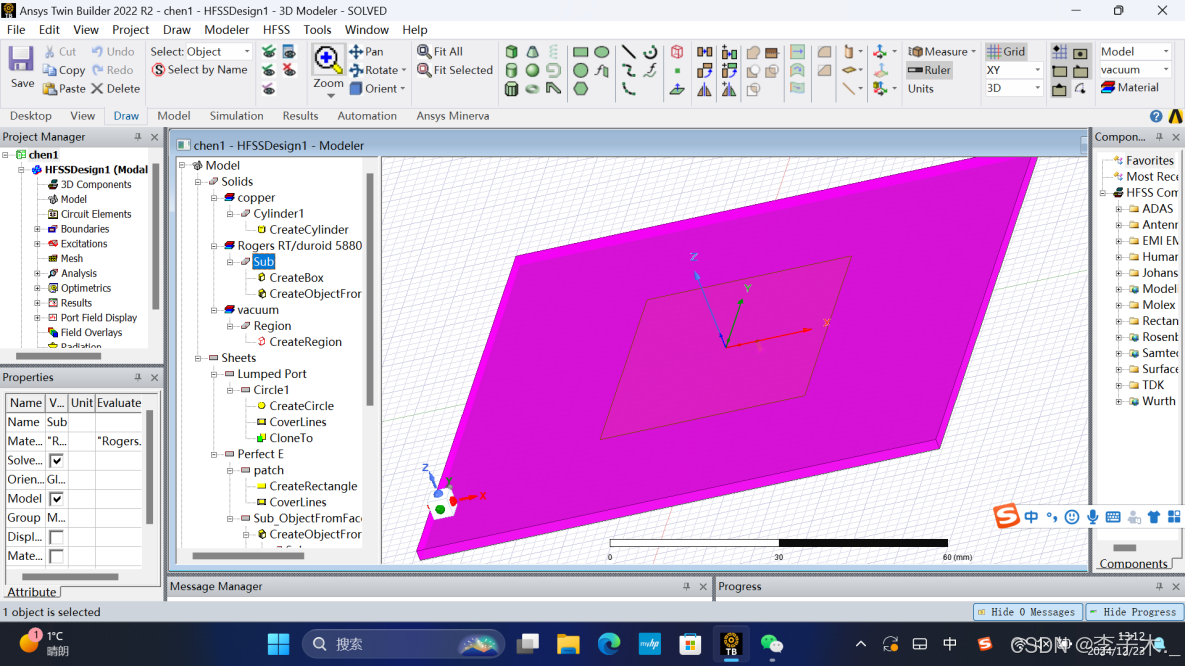Open Microsoft Edge from the taskbar
Image resolution: width=1185 pixels, height=666 pixels.
(609, 644)
